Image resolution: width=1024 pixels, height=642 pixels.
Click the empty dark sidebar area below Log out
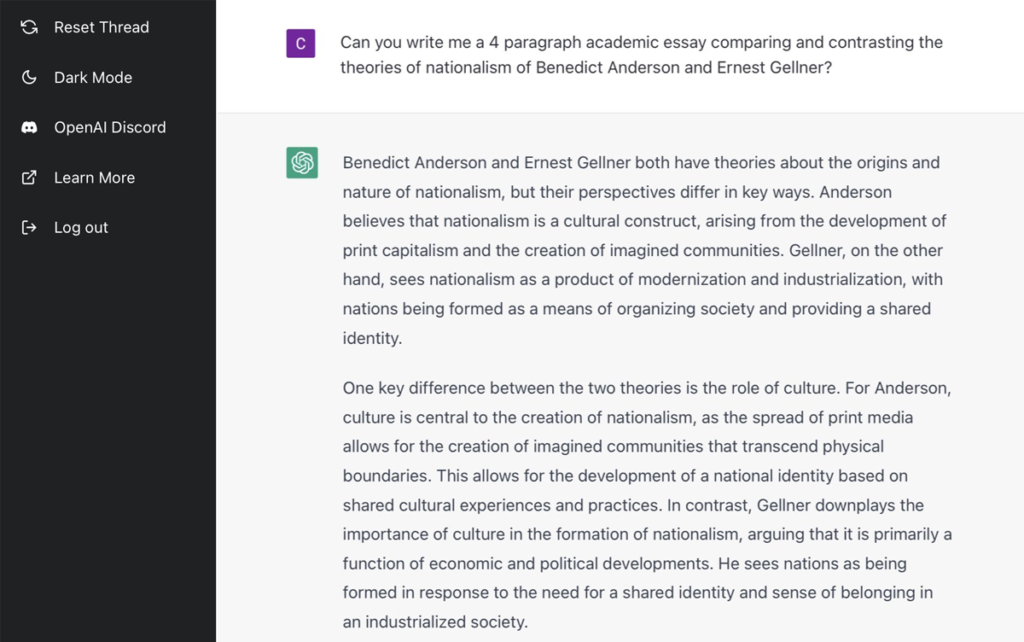coord(108,438)
